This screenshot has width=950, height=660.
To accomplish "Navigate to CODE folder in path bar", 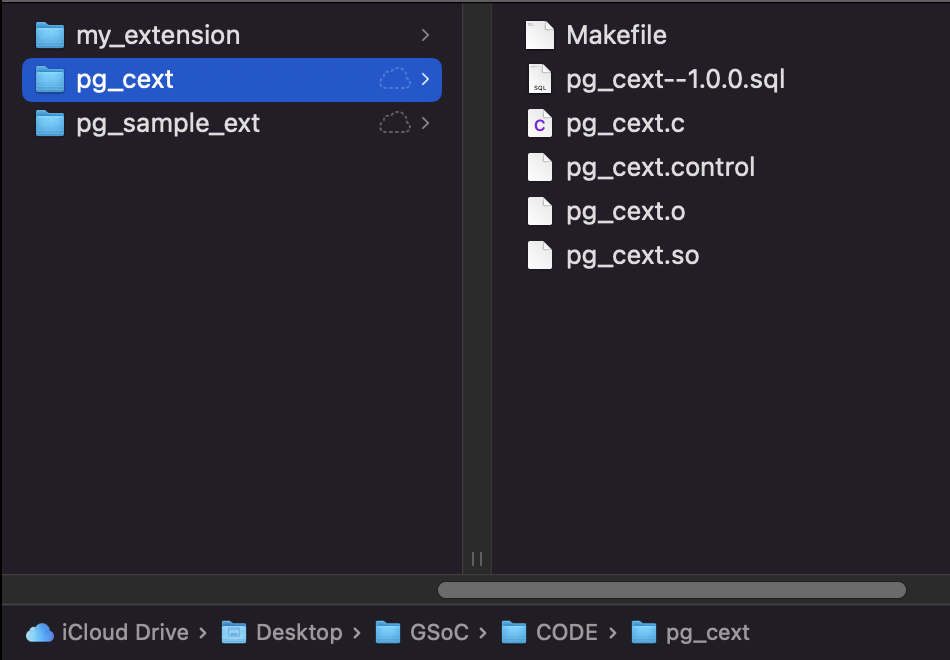I will pyautogui.click(x=566, y=632).
